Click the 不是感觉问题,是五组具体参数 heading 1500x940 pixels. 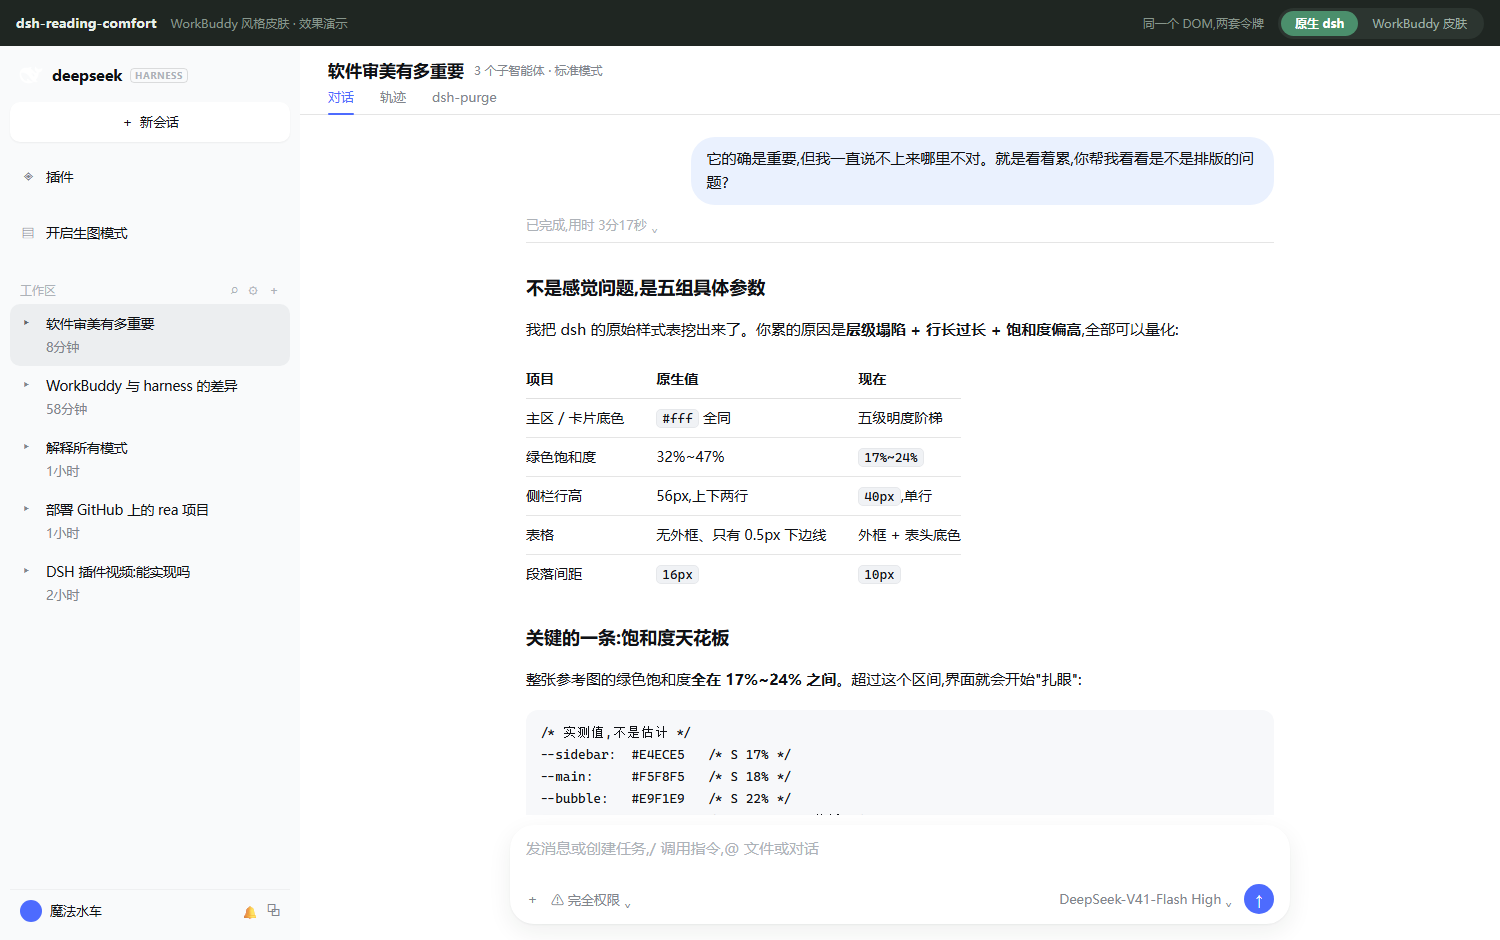646,288
